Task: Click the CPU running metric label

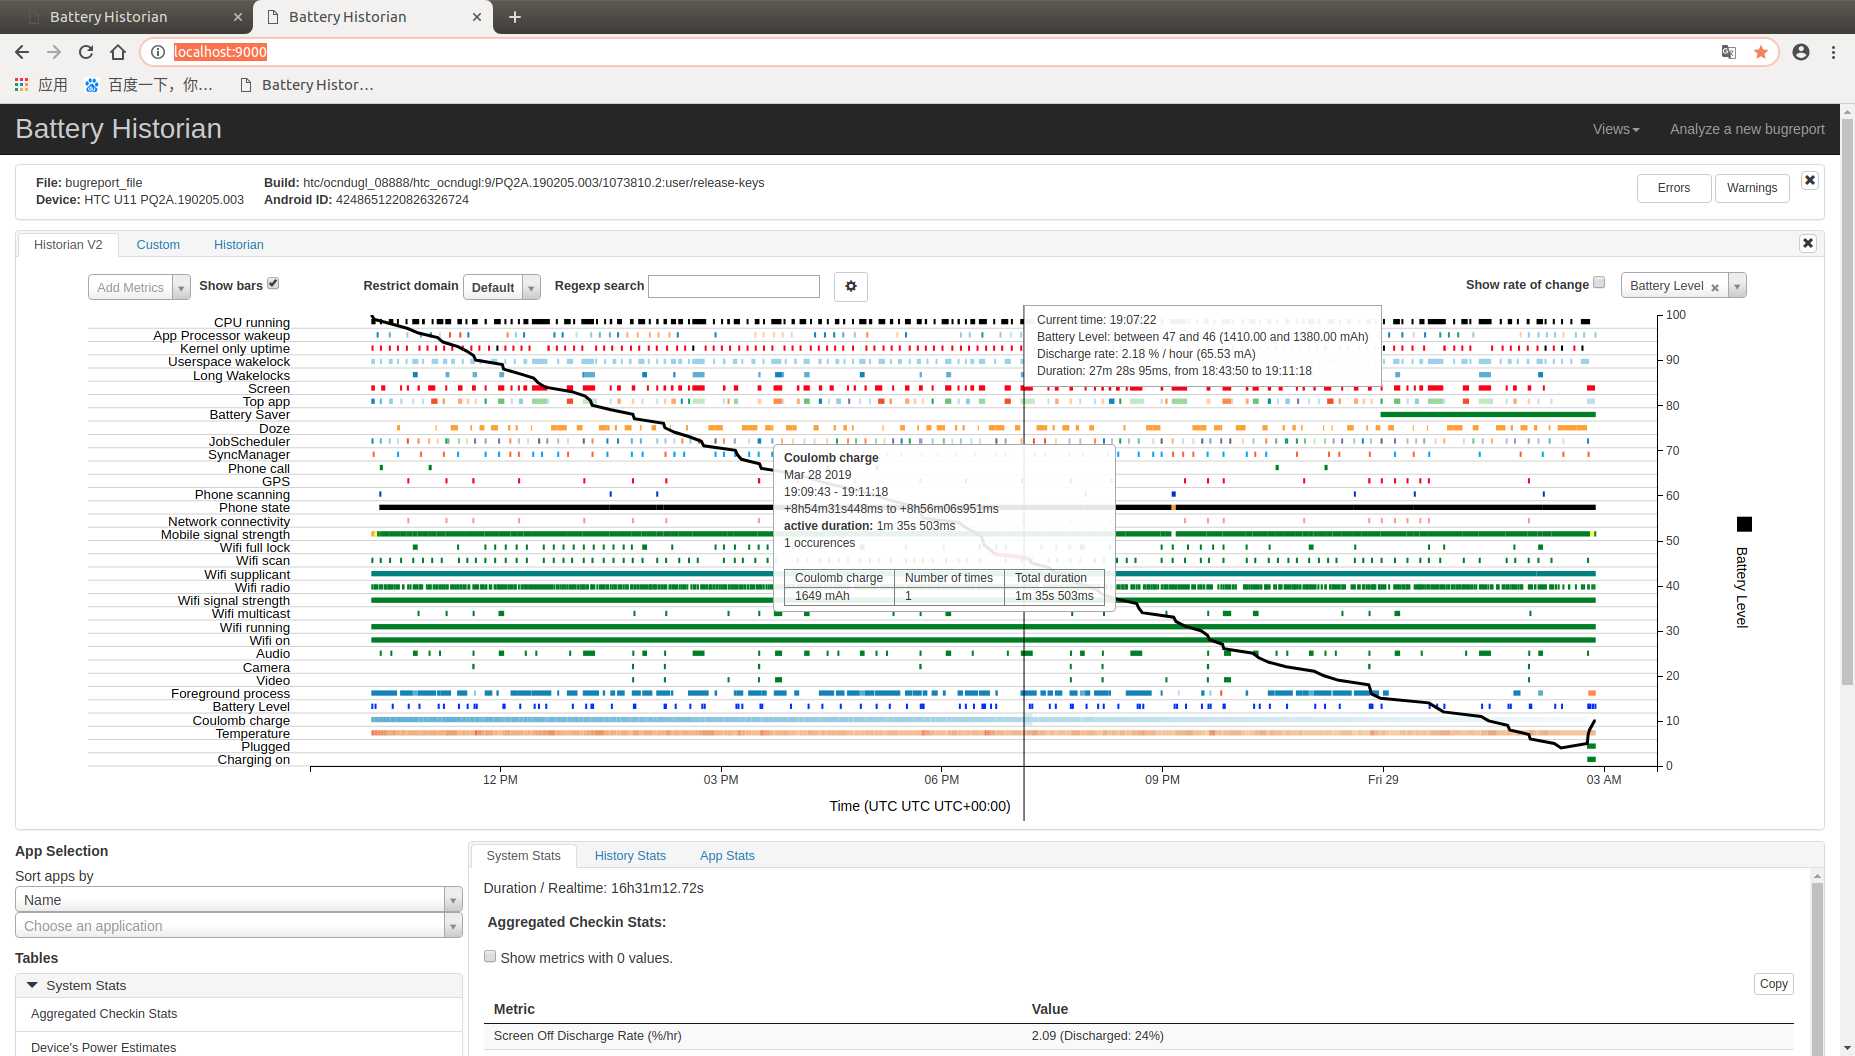Action: 252,322
